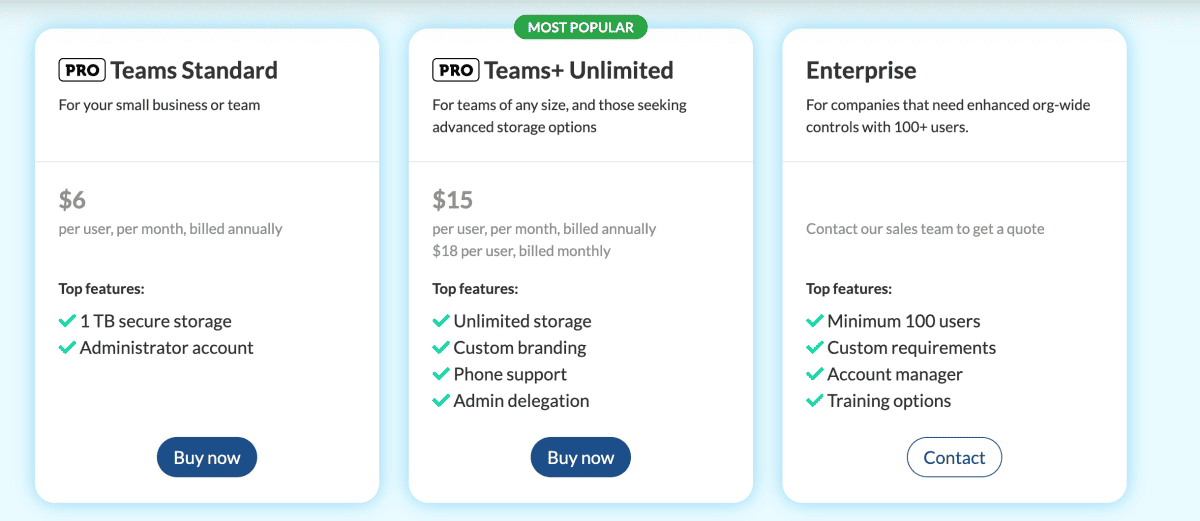Screen dimensions: 1200x521
Task: Select the Teams Standard plan title
Action: pos(194,70)
